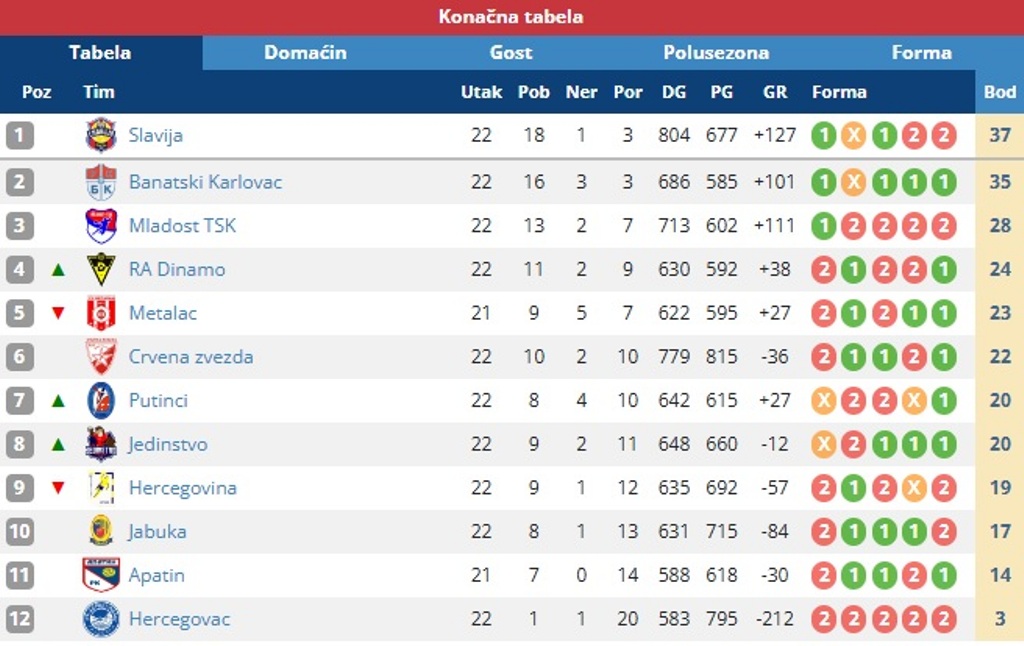Click the Putinci team logo
The height and width of the screenshot is (646, 1024).
[101, 400]
